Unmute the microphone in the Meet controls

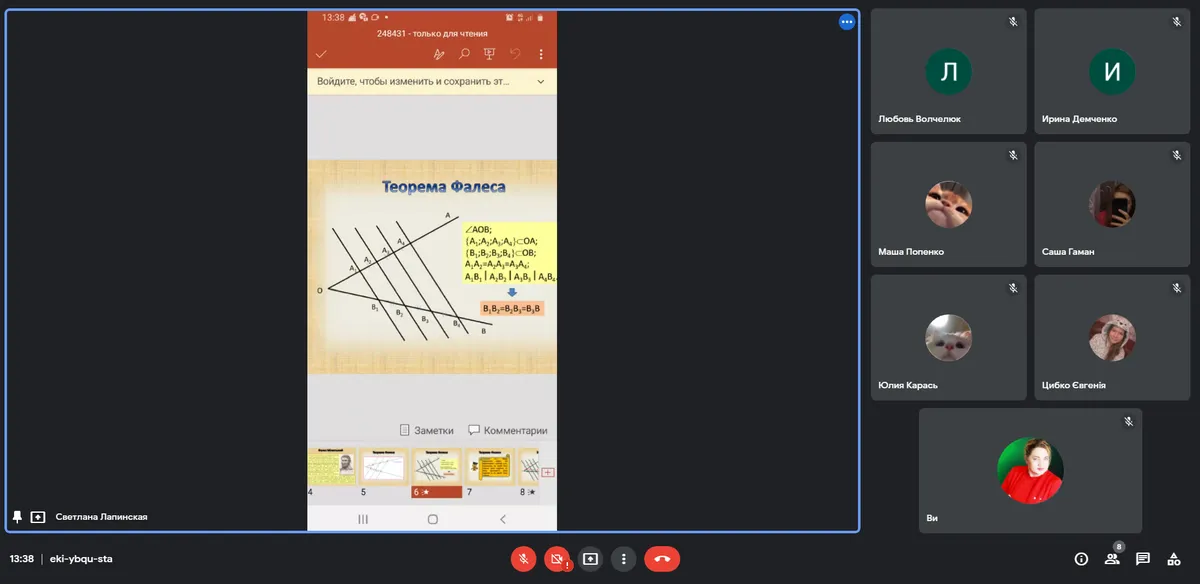click(523, 559)
